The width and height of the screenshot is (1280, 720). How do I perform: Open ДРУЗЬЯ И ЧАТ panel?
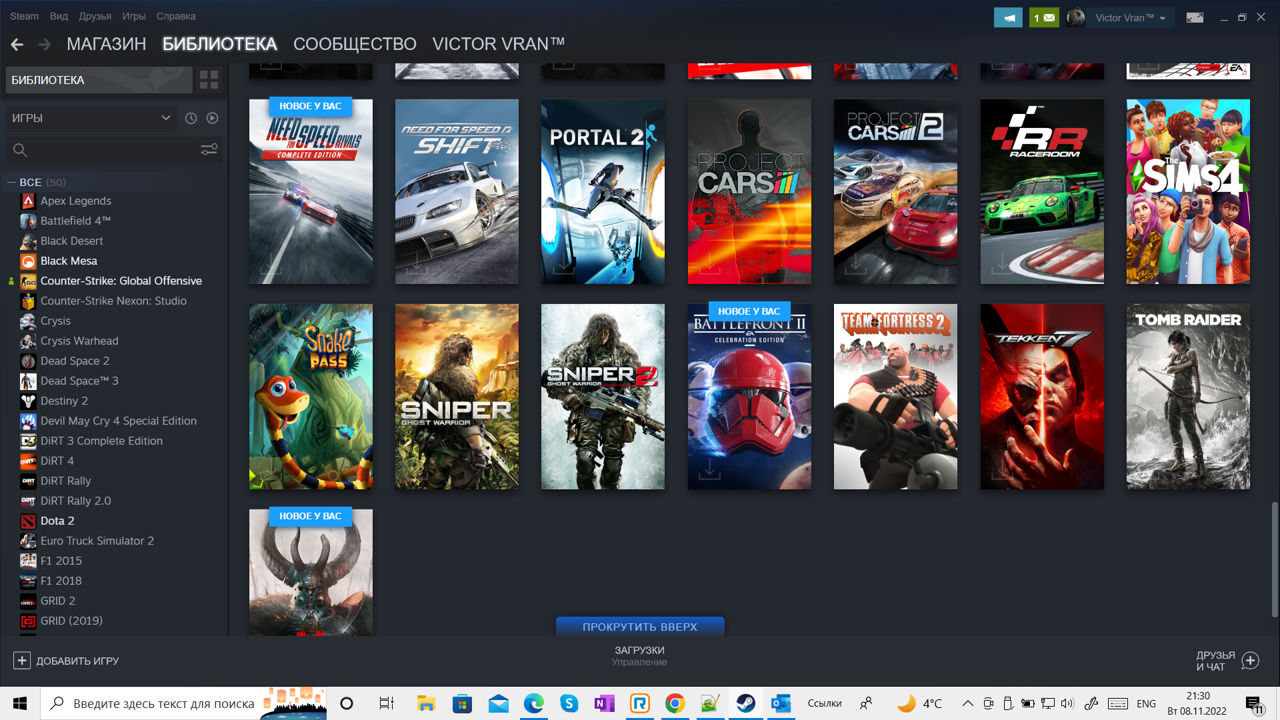click(x=1215, y=661)
